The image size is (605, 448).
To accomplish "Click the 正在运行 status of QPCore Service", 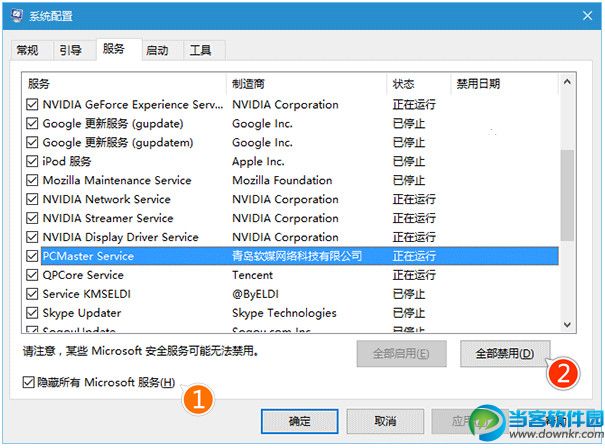I will click(414, 275).
